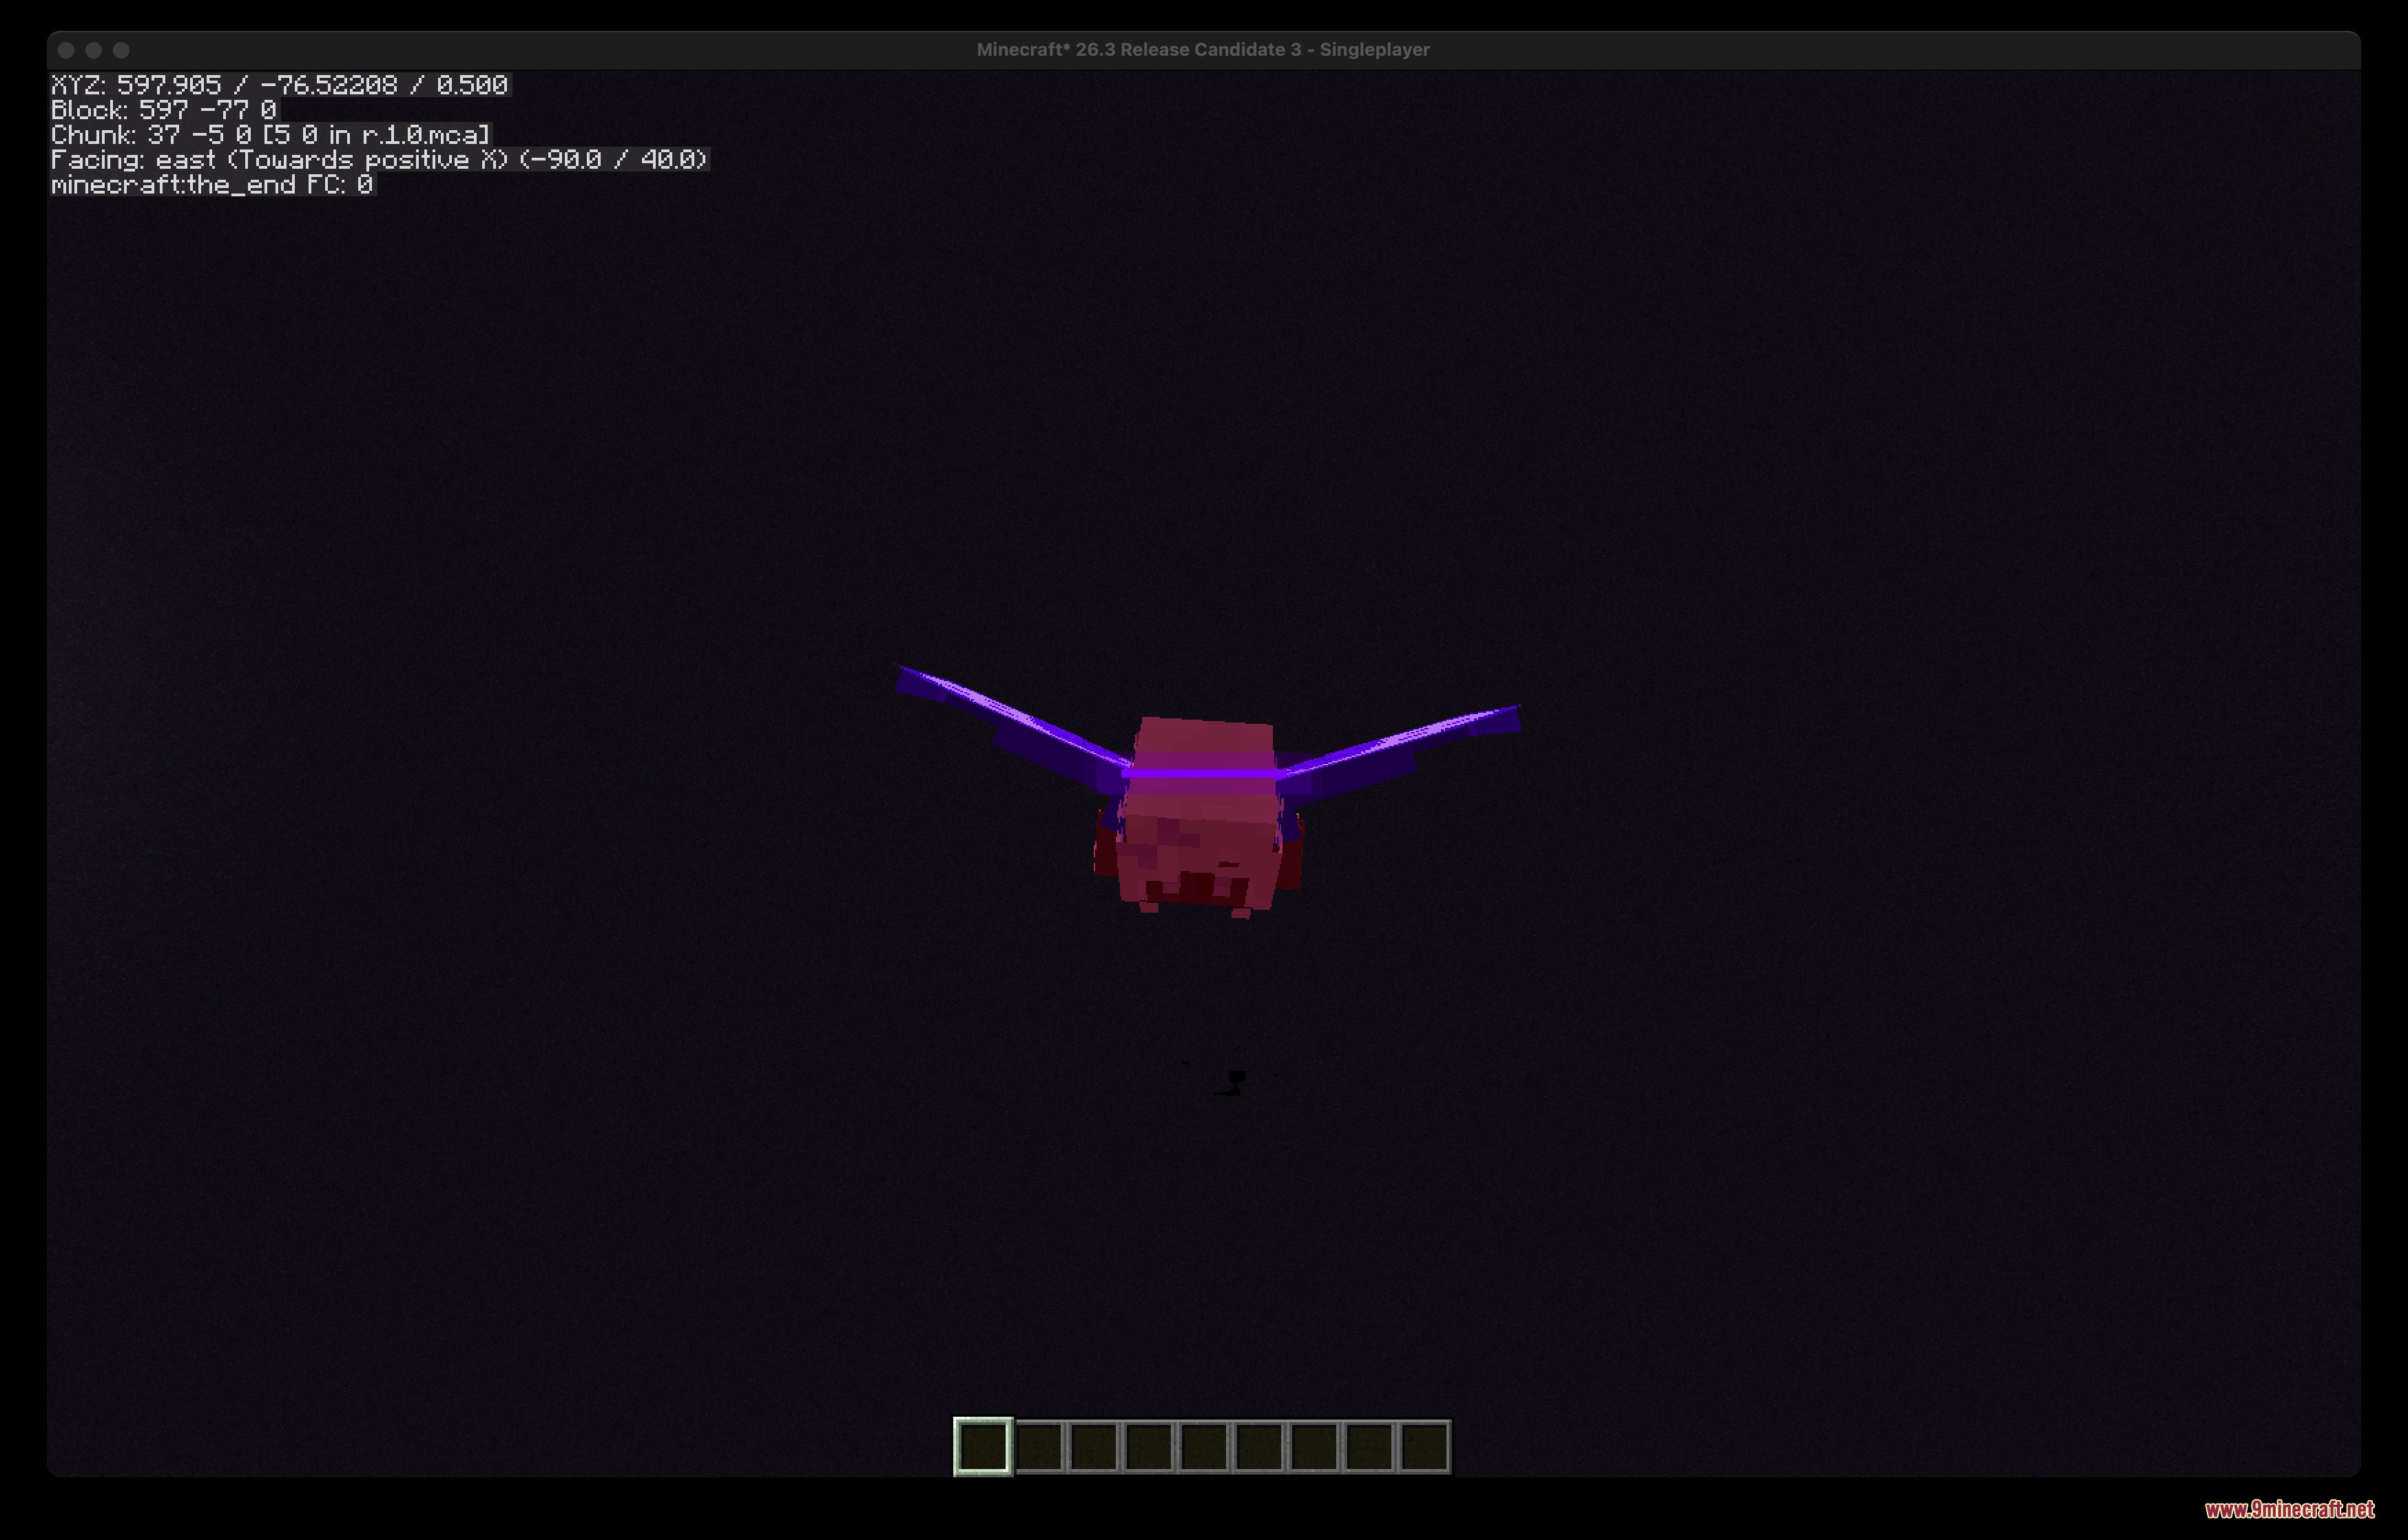
Task: Click the XYZ coordinates line '597.905 / -76.52208 / 0.500'
Action: pos(281,85)
